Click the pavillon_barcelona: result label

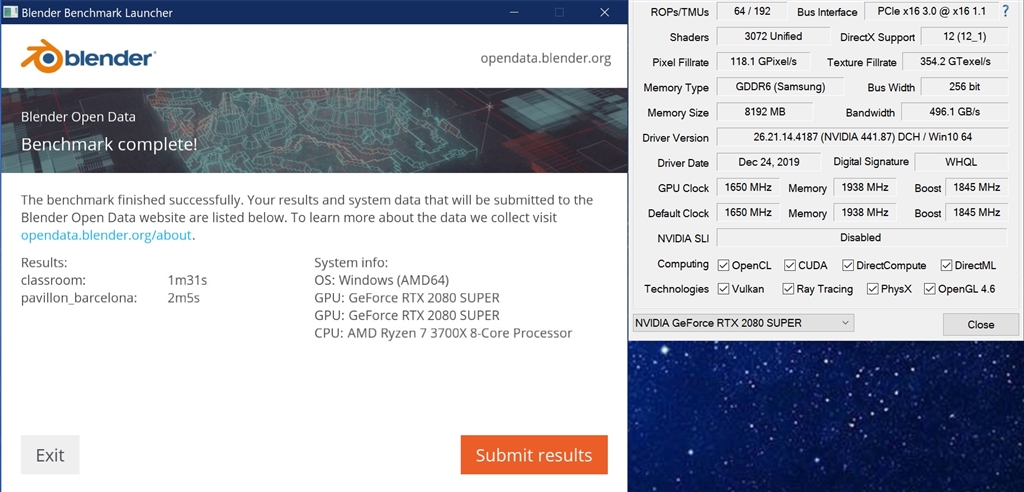click(x=79, y=298)
